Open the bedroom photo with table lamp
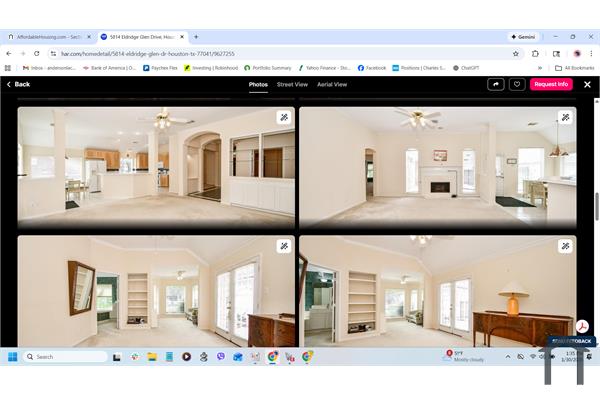Screen dimensions: 600x395 tap(438, 291)
